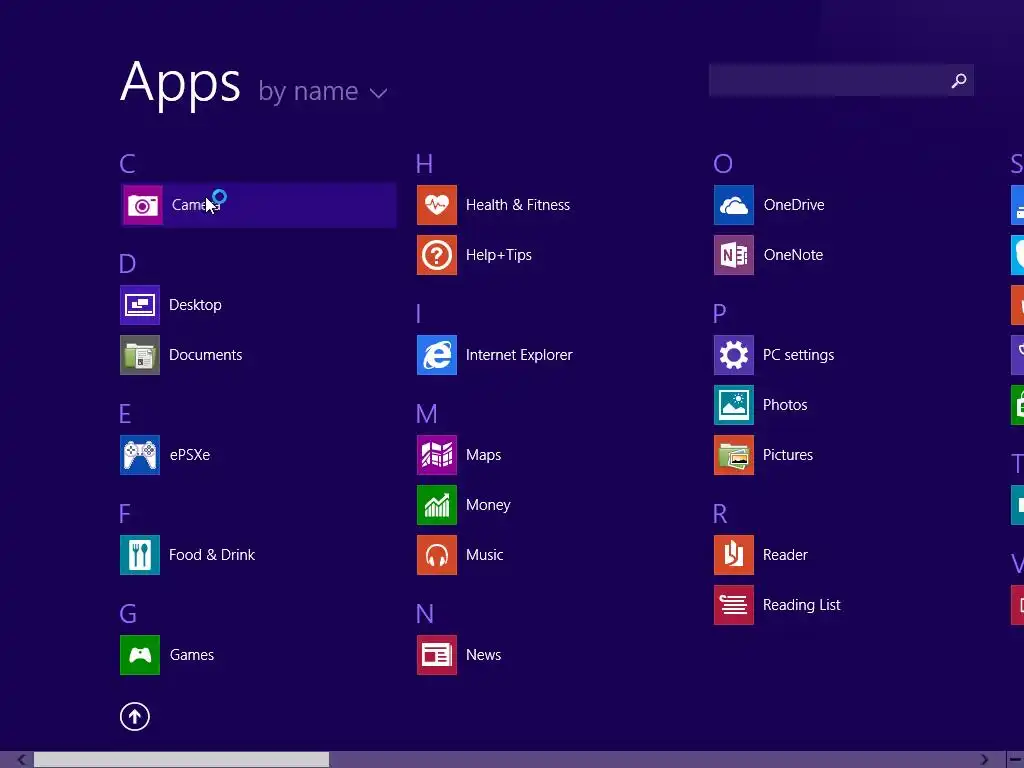Click the scrollbar left arrow
The width and height of the screenshot is (1024, 768).
[22, 760]
